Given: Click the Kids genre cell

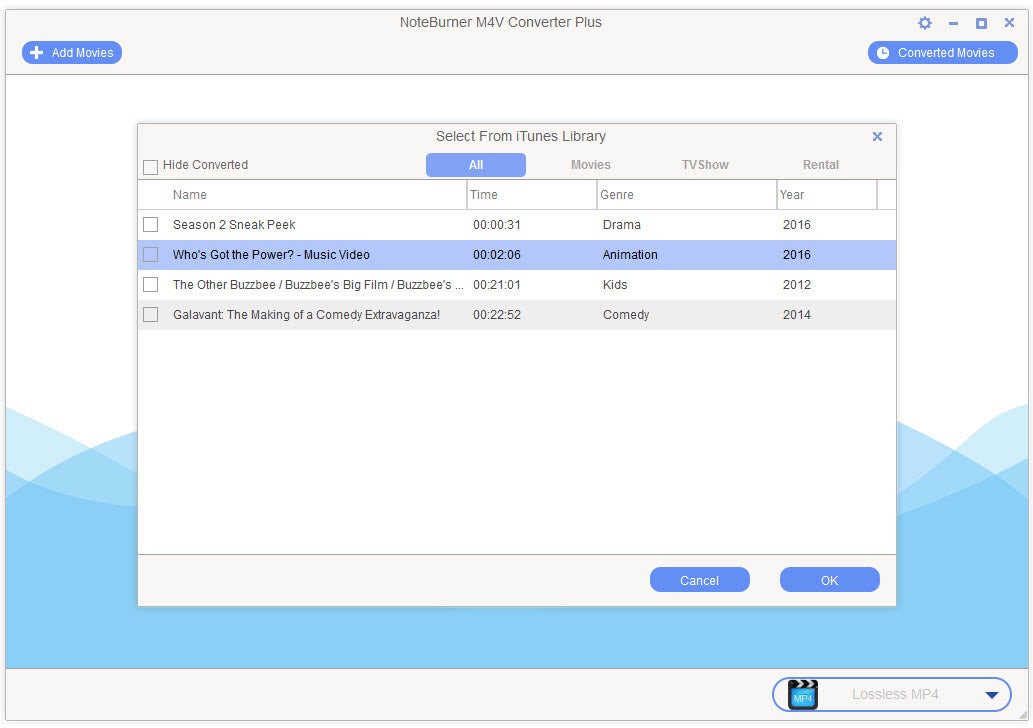Looking at the screenshot, I should tap(615, 285).
